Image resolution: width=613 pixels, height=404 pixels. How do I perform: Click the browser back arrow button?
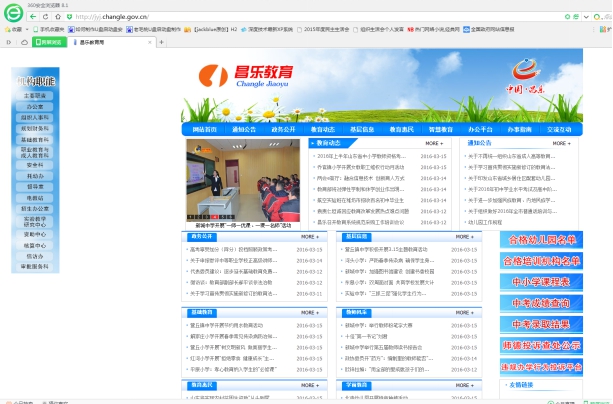tap(35, 17)
